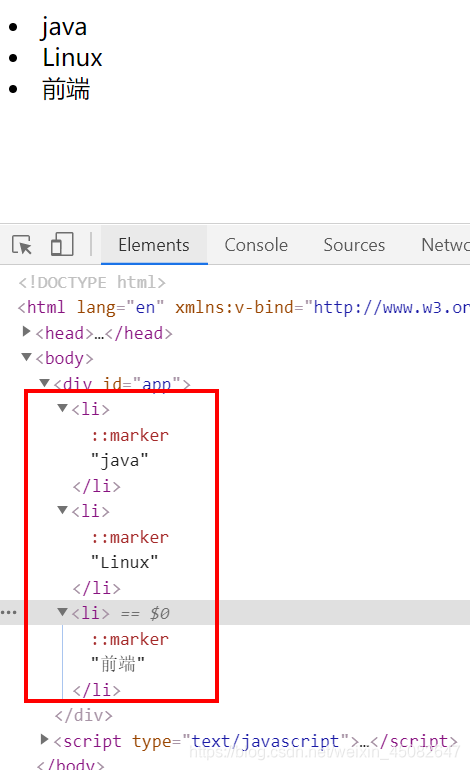Expand the script type text/javascript node
Viewport: 470px width, 770px height.
(x=44, y=739)
